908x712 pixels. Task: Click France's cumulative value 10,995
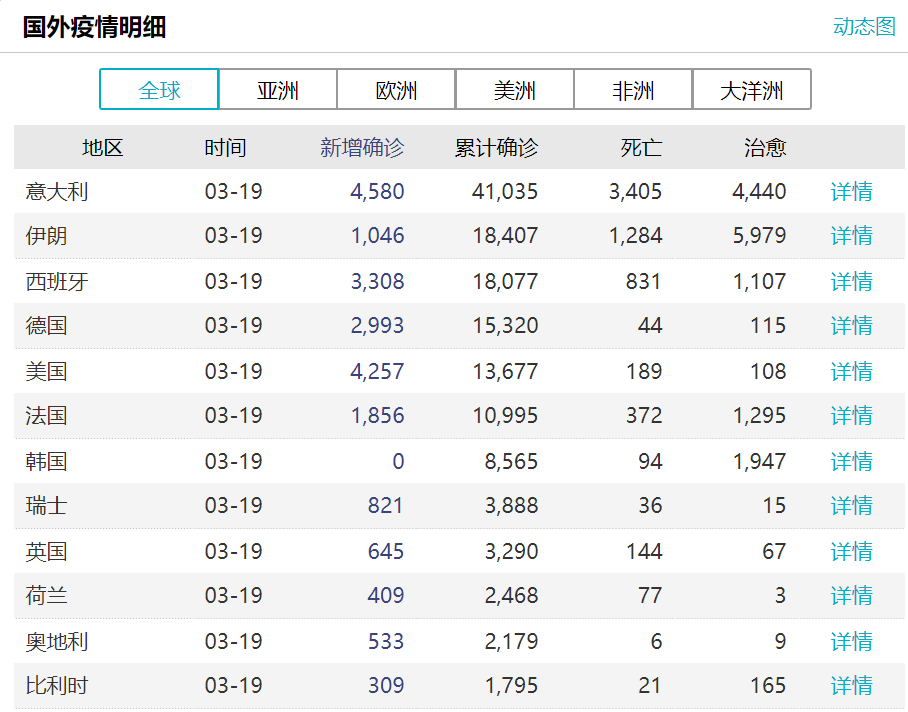[x=505, y=416]
